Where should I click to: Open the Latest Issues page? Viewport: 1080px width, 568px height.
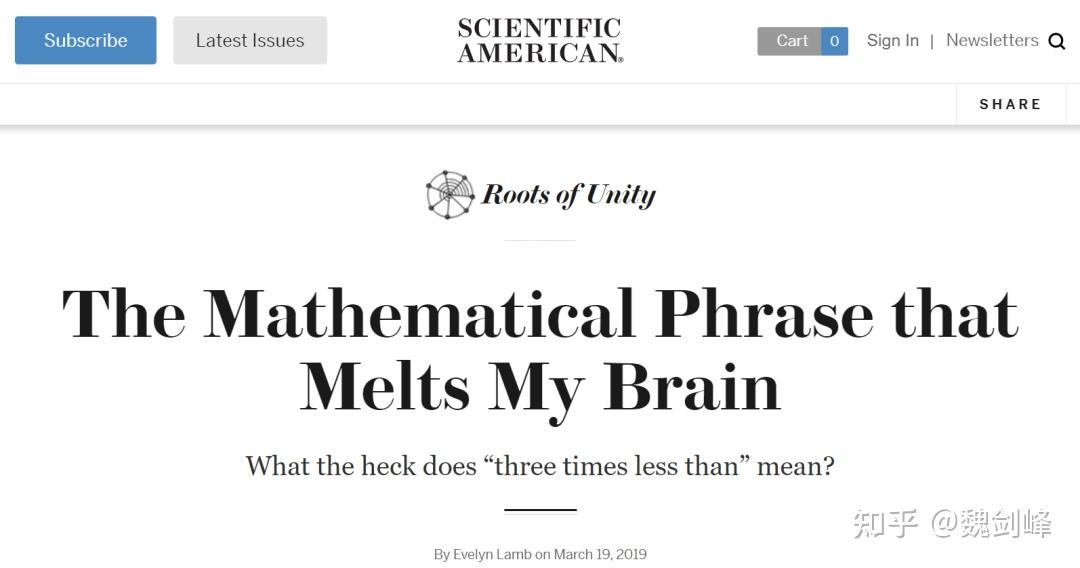250,41
